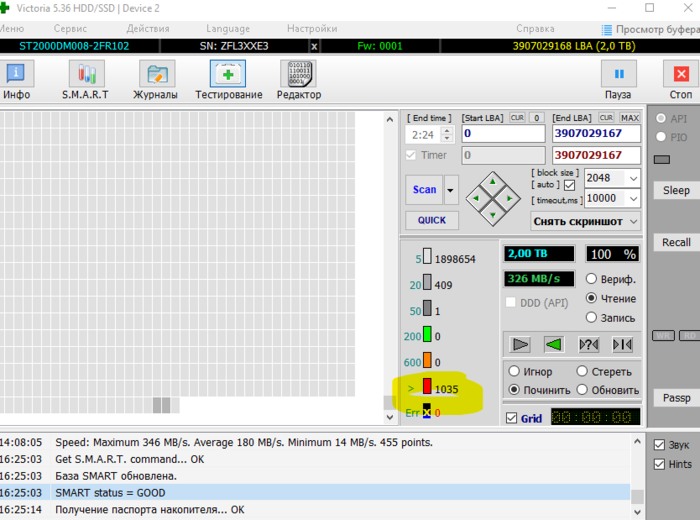Click the dark gray 50 ms block swatch
Screen dimensions: 700x520
click(427, 308)
